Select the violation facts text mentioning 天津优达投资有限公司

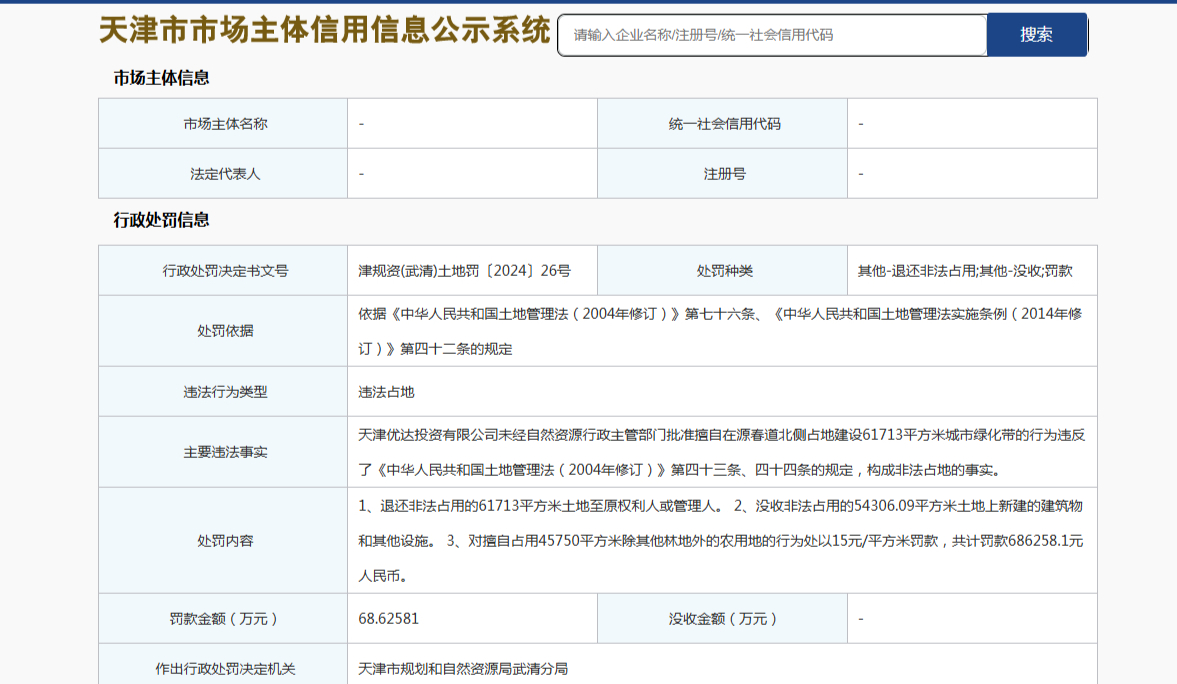pyautogui.click(x=721, y=452)
